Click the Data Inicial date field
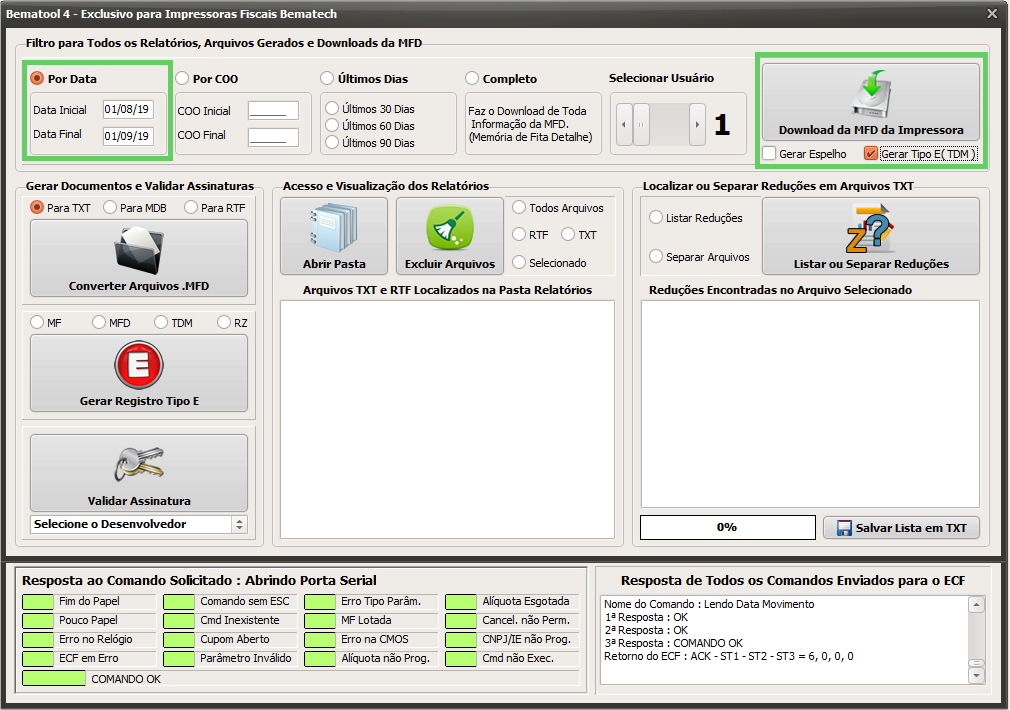This screenshot has height=710, width=1010. point(128,110)
